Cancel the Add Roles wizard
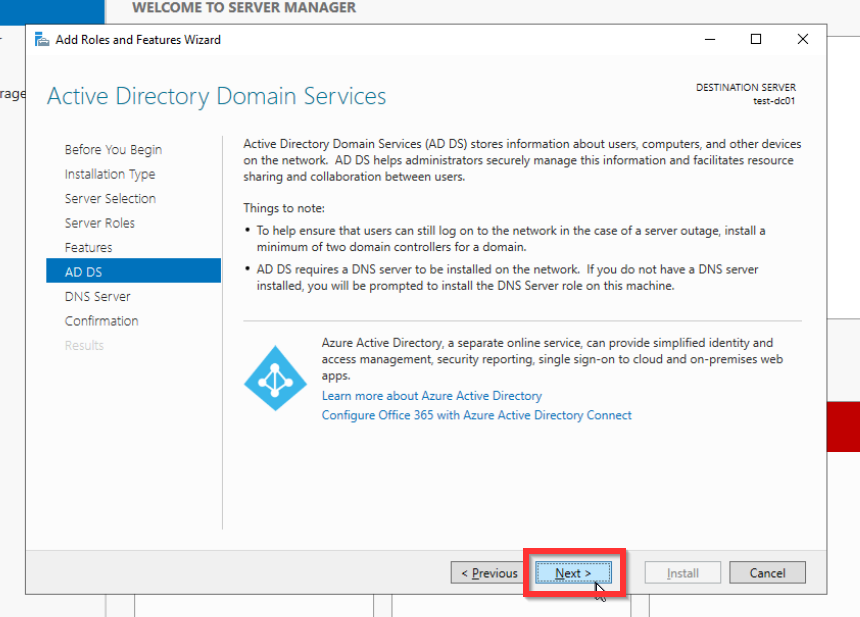The image size is (860, 617). point(767,573)
